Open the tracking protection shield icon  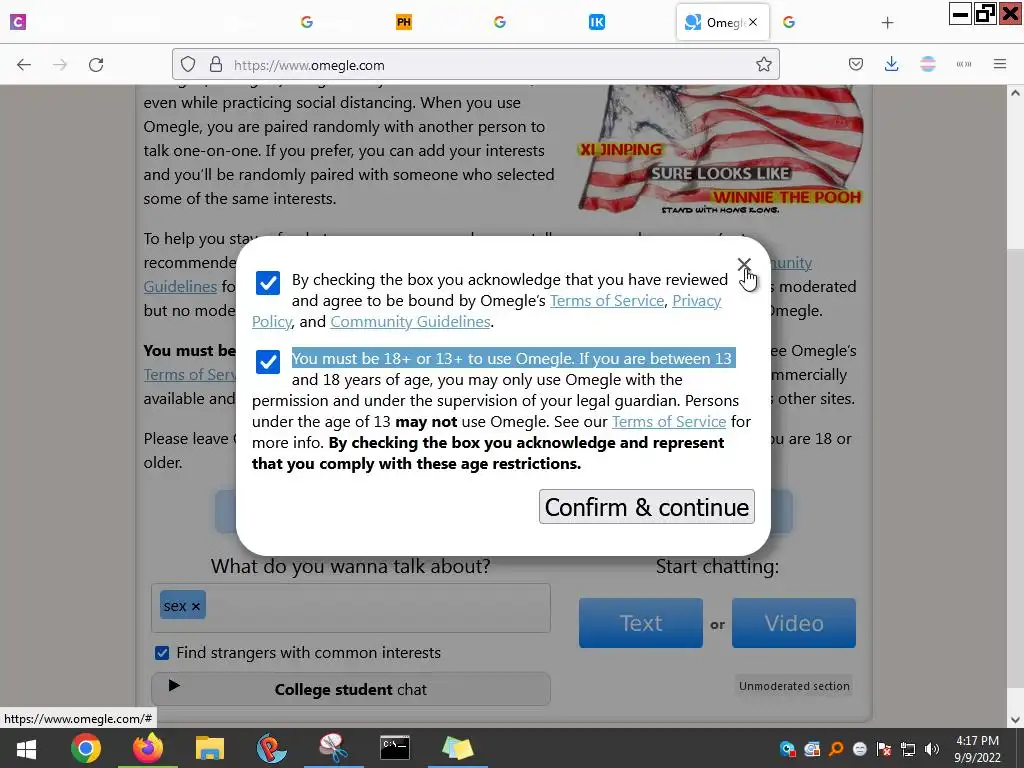(188, 64)
